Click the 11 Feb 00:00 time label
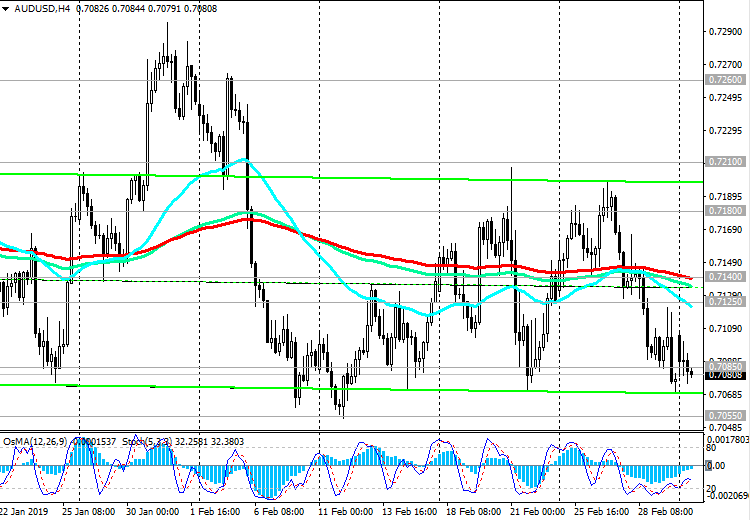 point(345,511)
